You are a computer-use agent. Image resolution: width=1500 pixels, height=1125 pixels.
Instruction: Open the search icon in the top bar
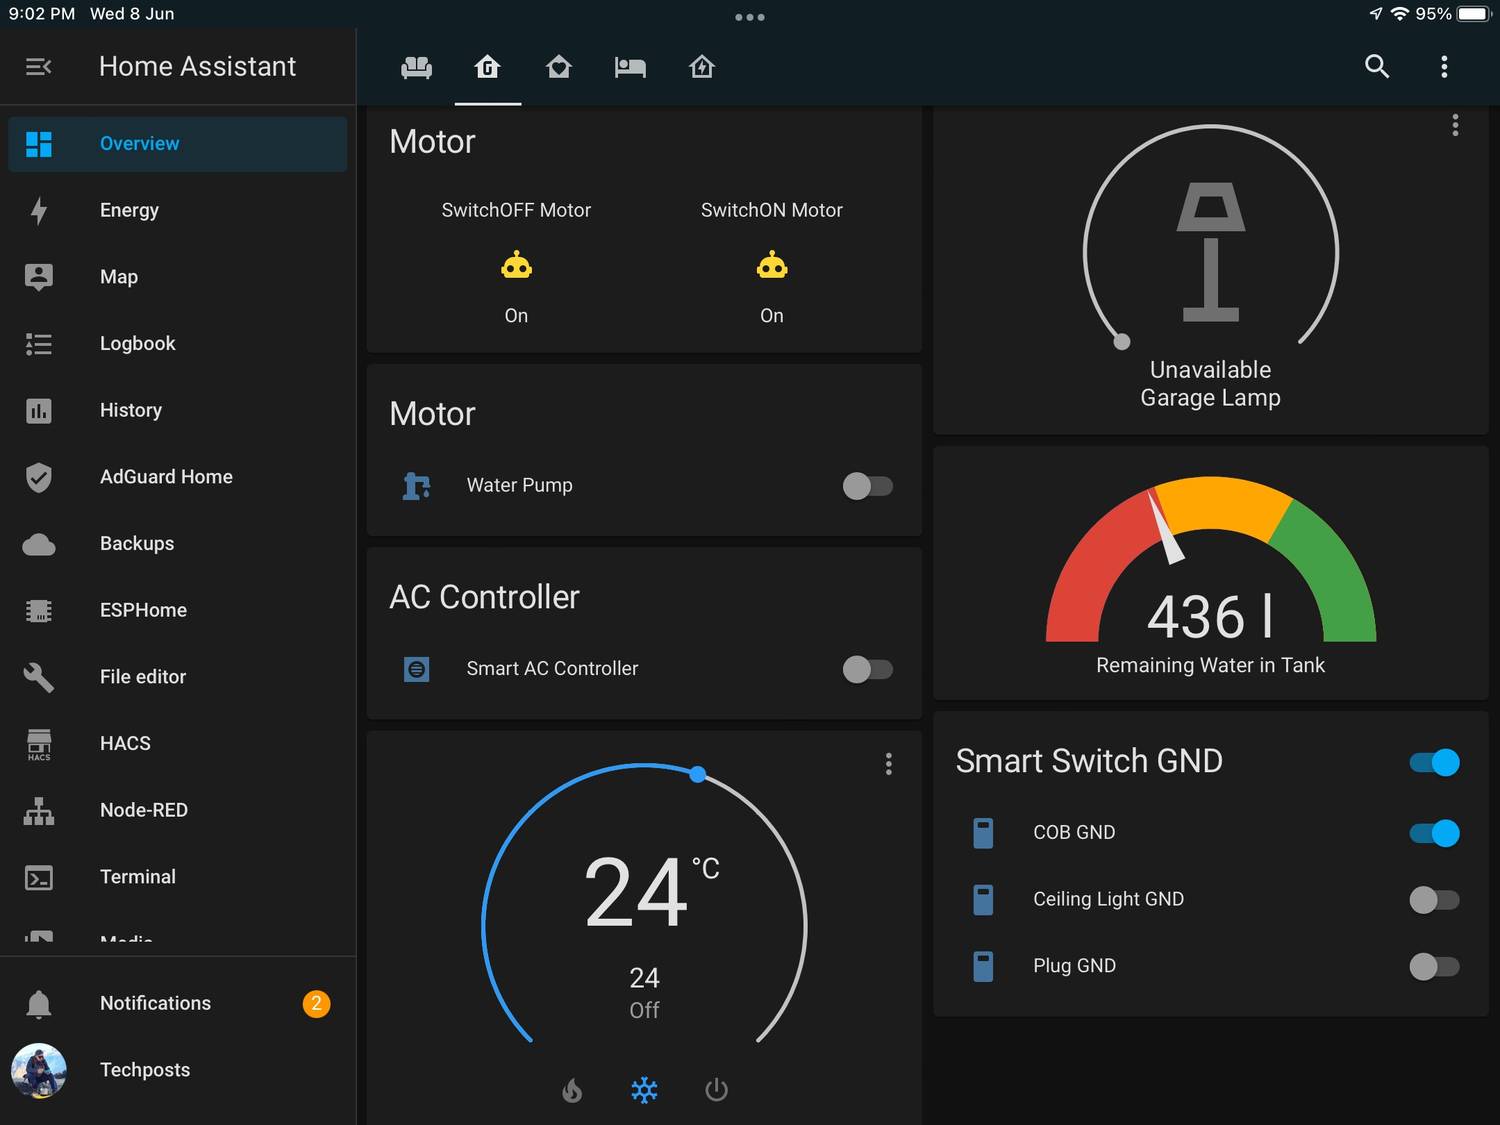[x=1377, y=67]
